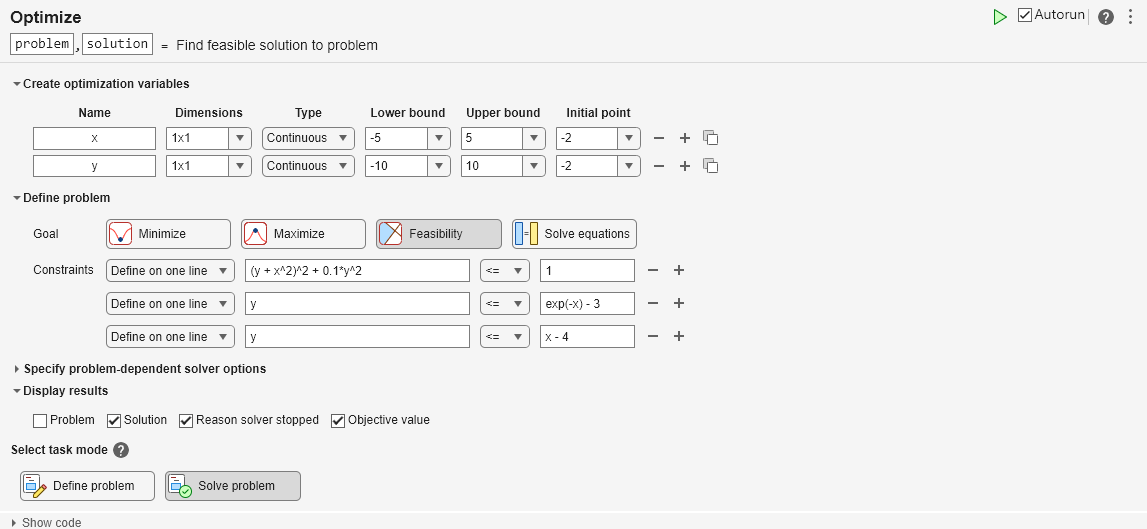Add constraint after the x - 4 row
This screenshot has height=529, width=1147.
(x=679, y=336)
